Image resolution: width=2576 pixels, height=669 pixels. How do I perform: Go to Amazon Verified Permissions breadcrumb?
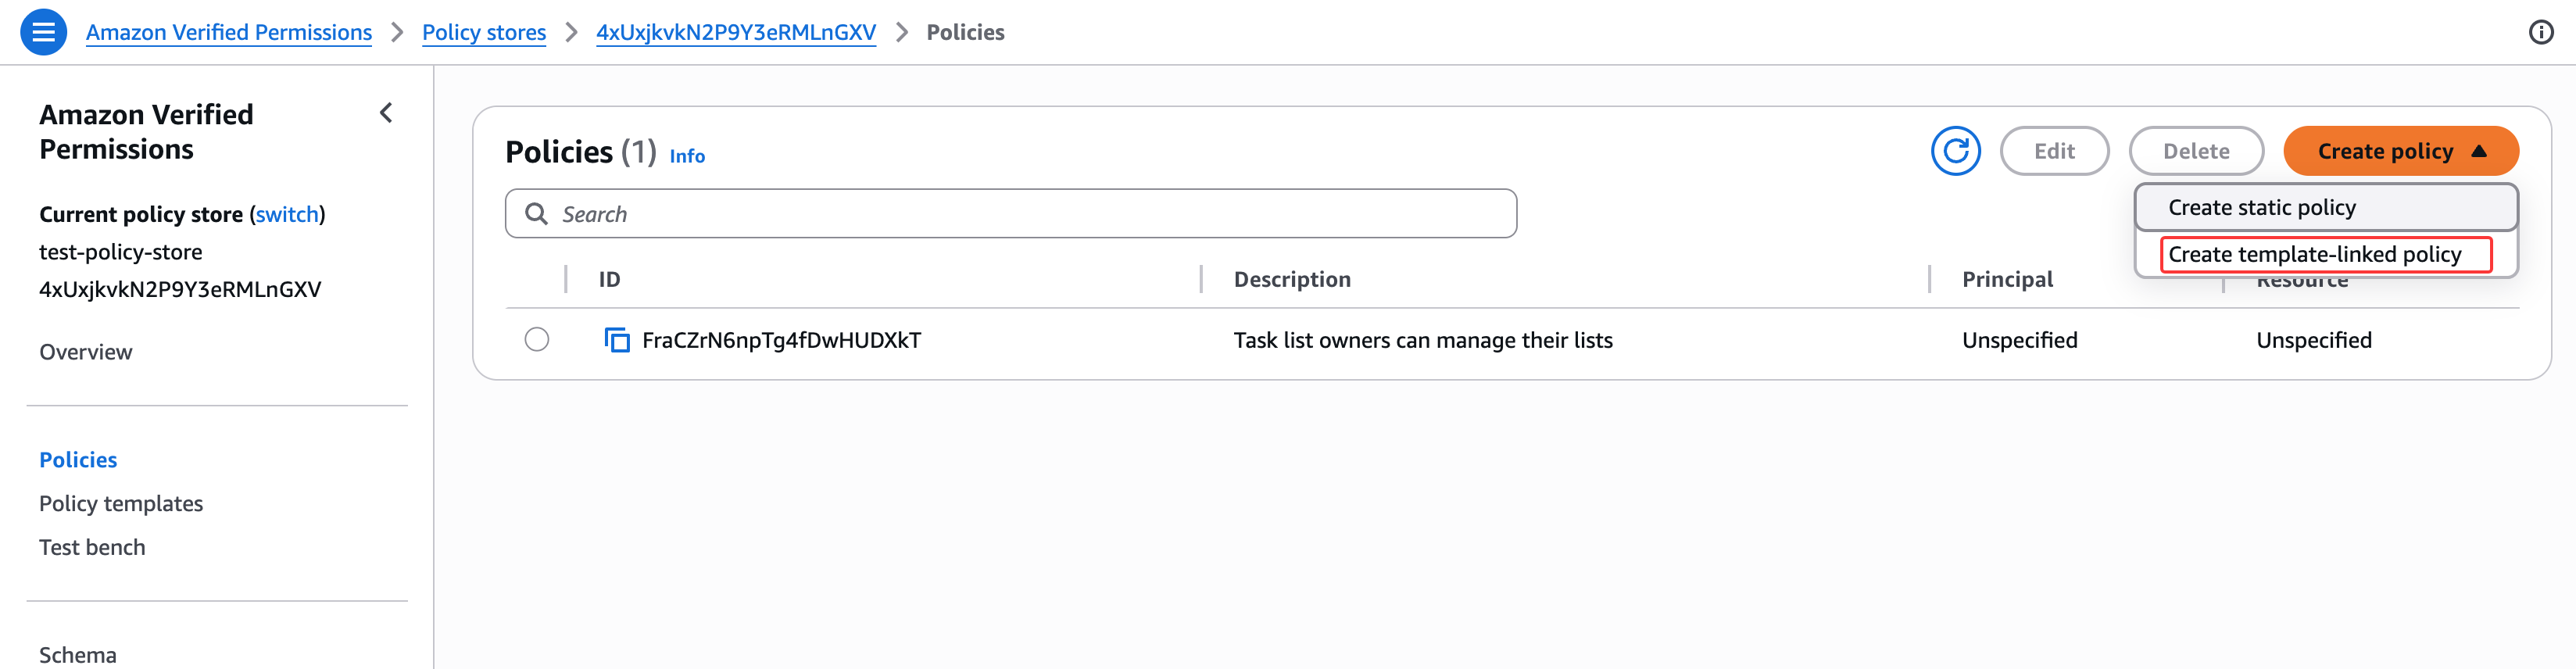click(229, 32)
